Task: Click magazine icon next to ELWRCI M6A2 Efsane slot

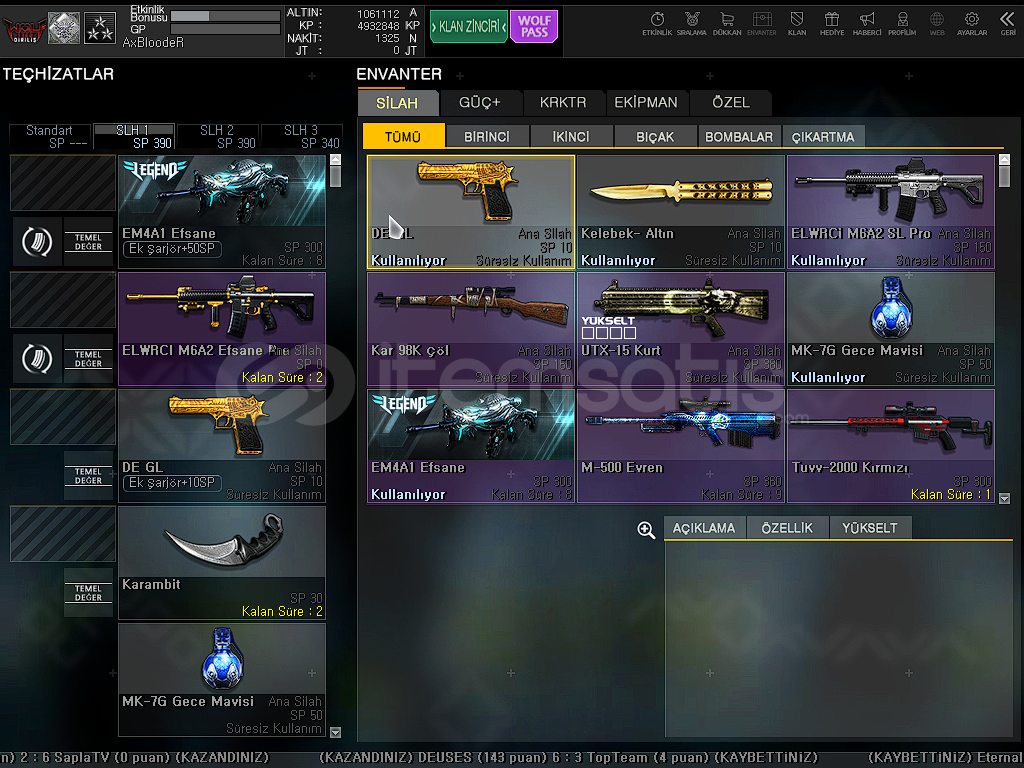Action: click(37, 359)
